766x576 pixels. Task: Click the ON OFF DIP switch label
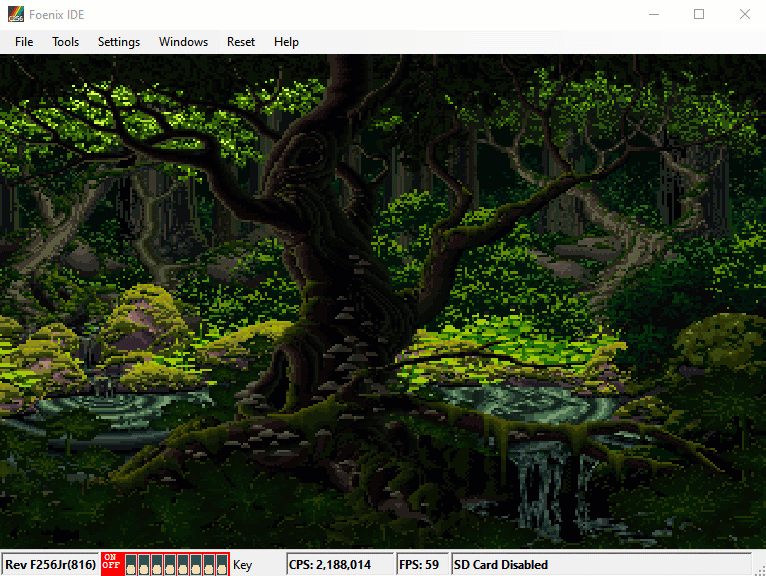click(111, 561)
